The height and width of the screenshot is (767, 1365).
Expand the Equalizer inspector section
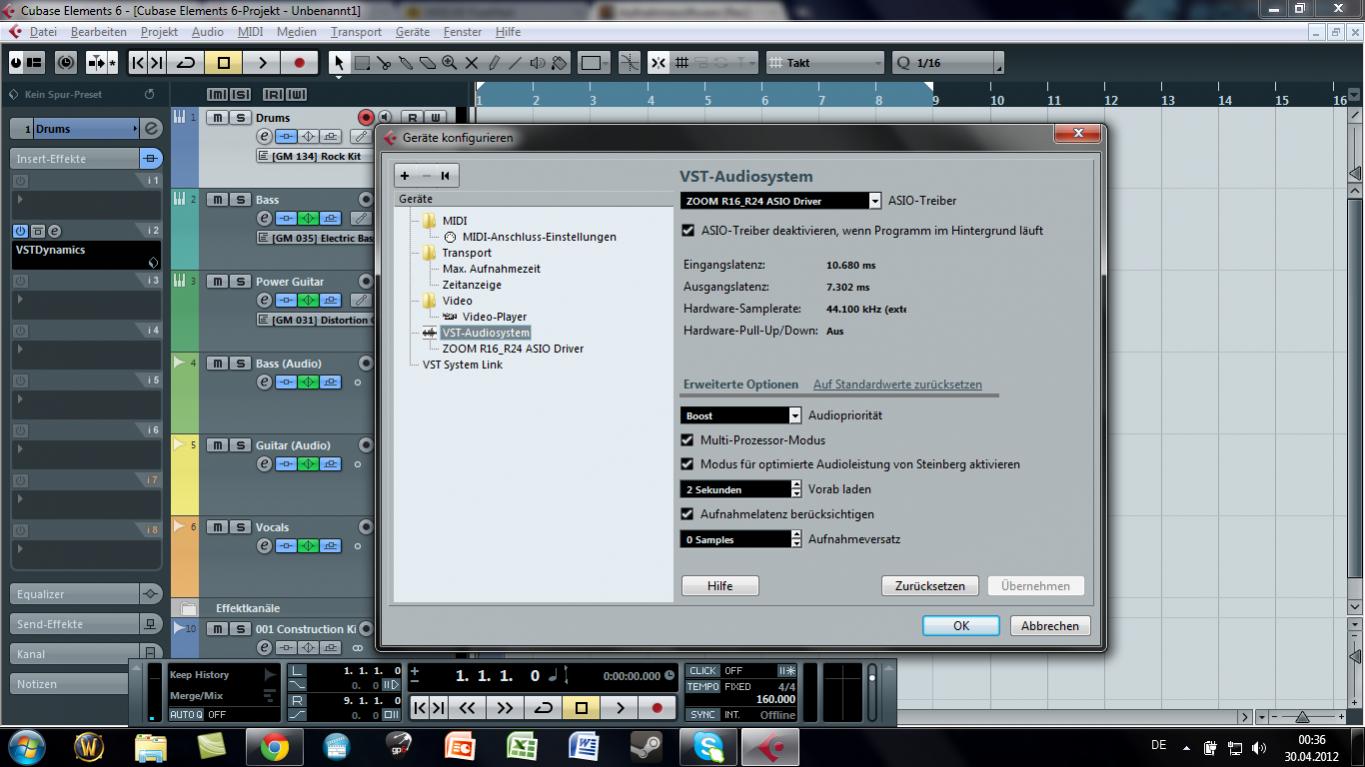pos(86,594)
